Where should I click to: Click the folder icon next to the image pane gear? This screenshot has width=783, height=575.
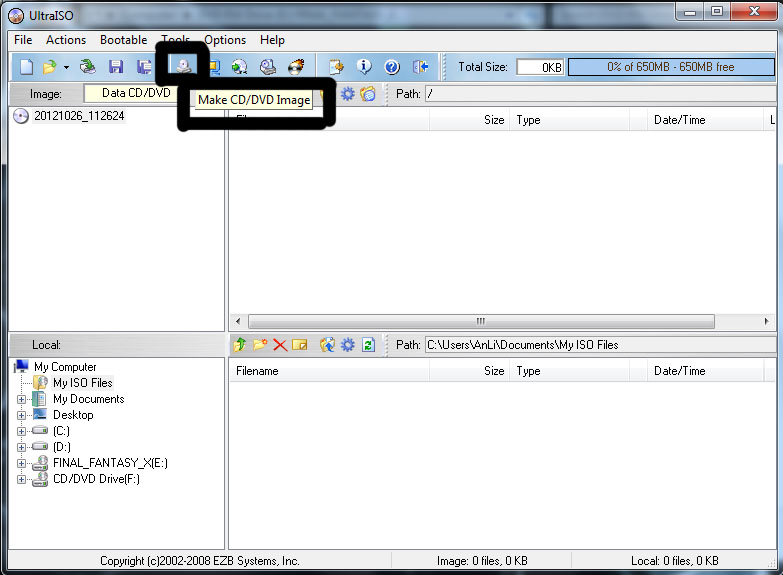coord(368,93)
